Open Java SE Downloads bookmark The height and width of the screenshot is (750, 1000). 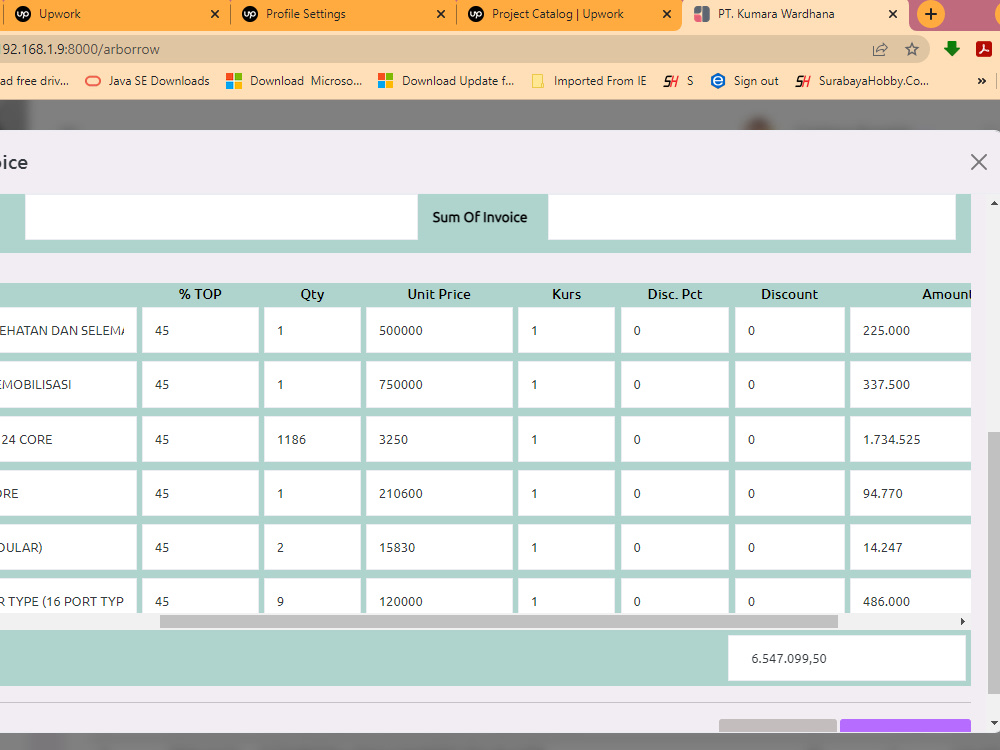coord(147,81)
